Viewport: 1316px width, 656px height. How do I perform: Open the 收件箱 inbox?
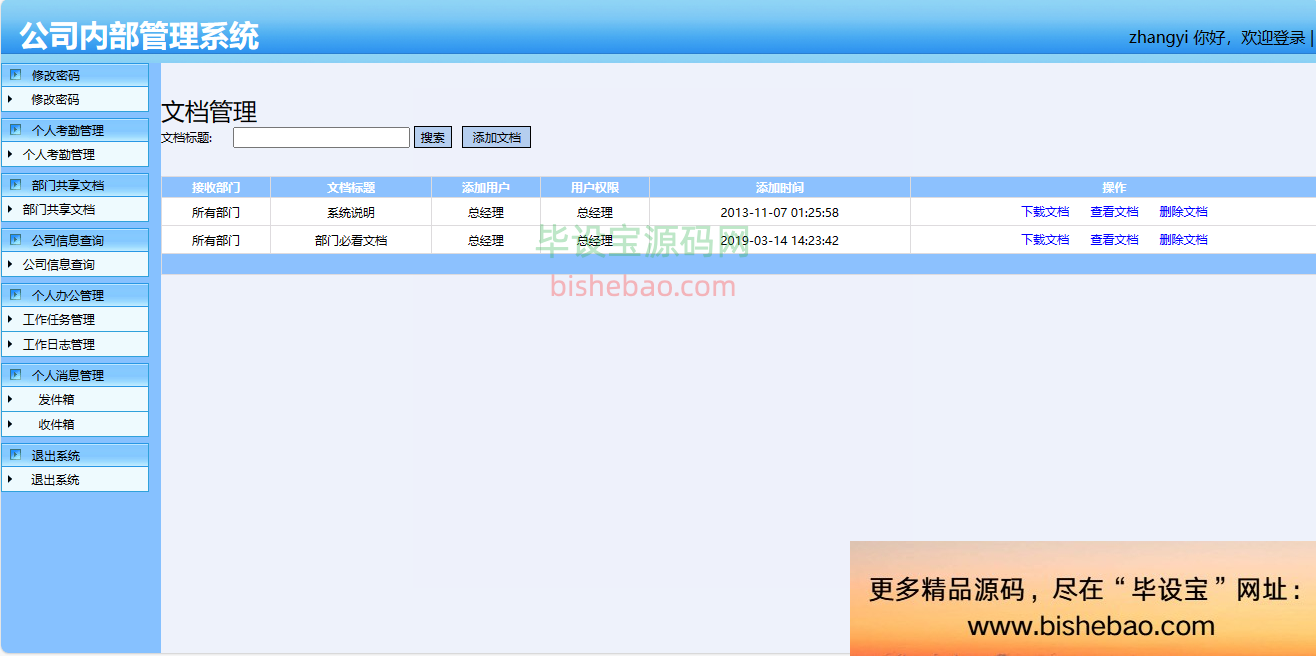point(56,425)
